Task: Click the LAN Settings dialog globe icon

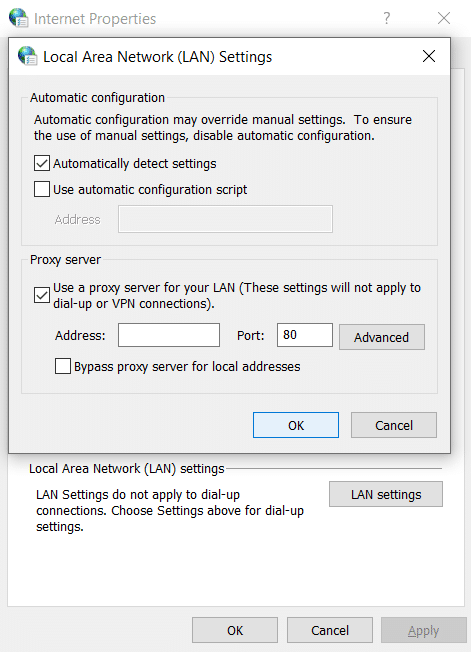Action: point(27,56)
